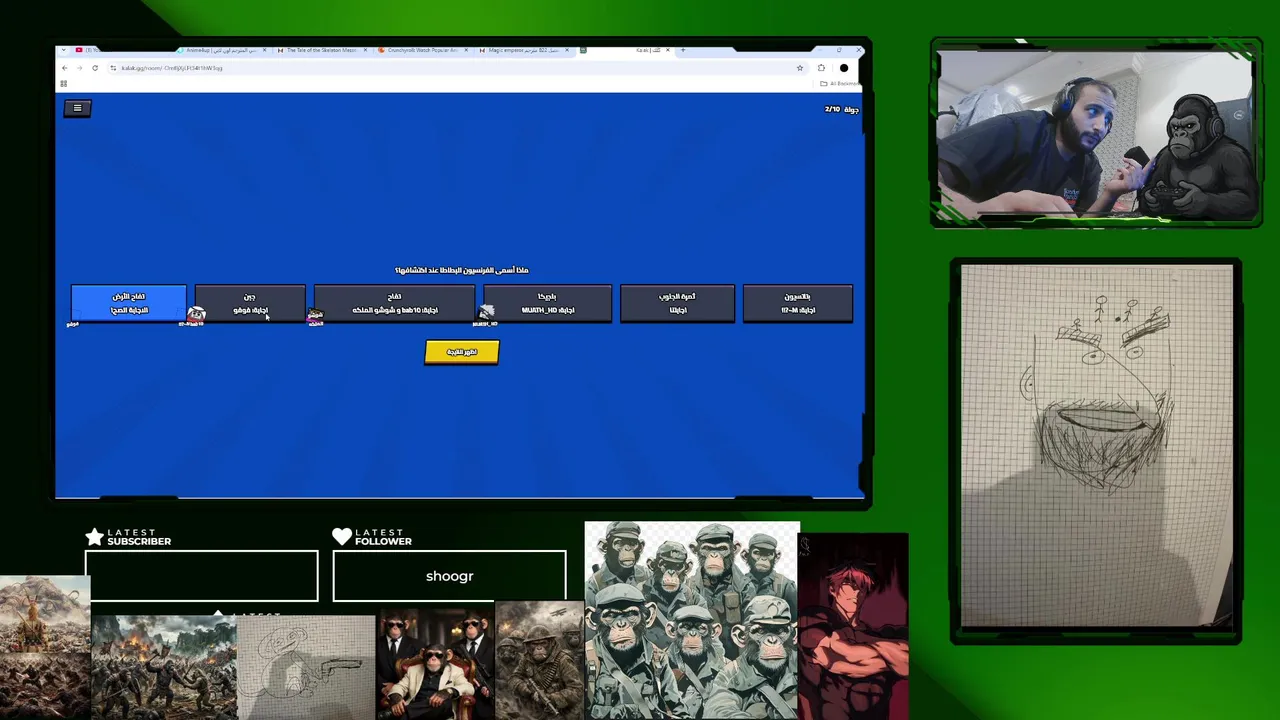Click the player avatar beside the تفاح card
Image resolution: width=1280 pixels, height=720 pixels.
coord(315,316)
